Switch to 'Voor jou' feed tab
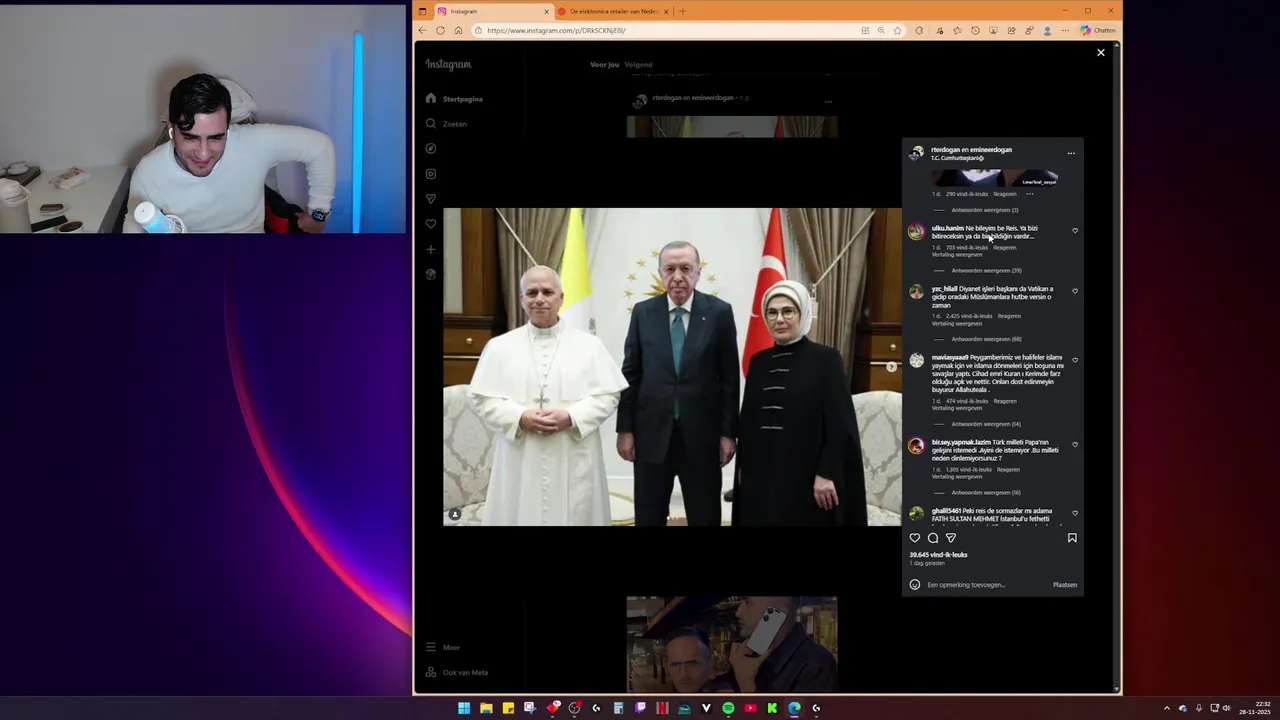 click(x=605, y=65)
